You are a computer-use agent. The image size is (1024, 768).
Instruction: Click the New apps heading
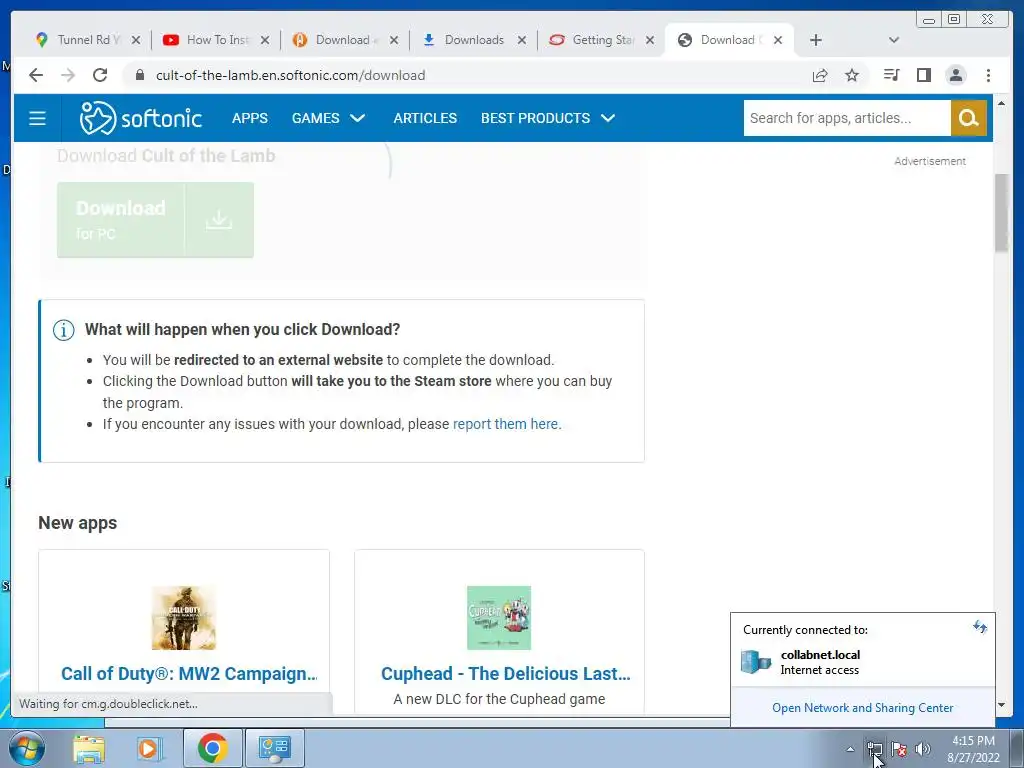tap(78, 523)
